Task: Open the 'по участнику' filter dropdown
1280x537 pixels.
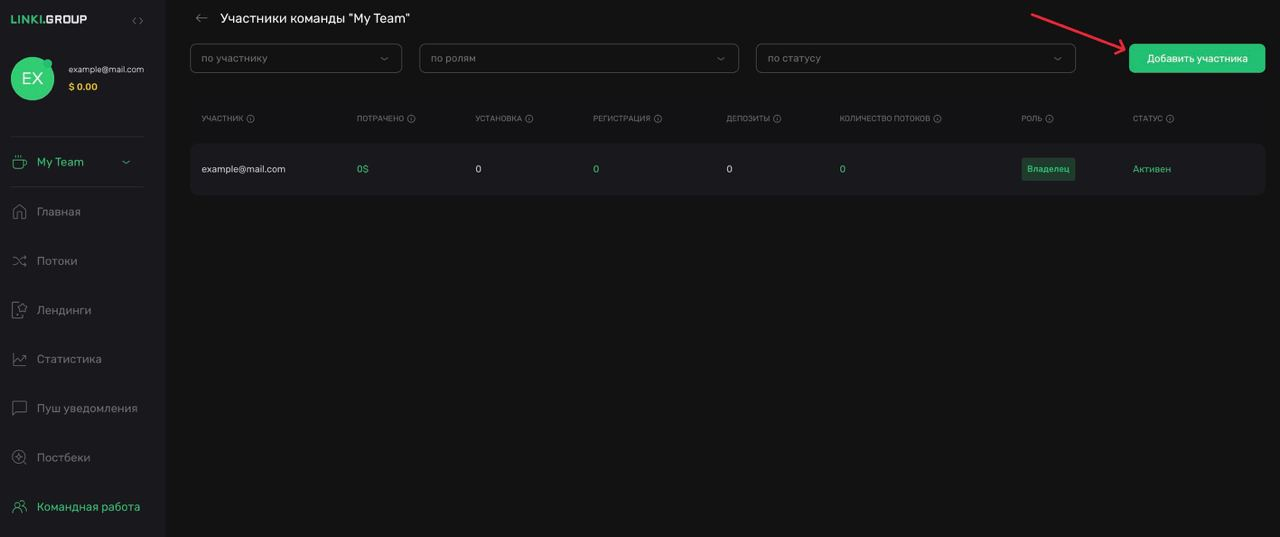Action: click(x=295, y=58)
